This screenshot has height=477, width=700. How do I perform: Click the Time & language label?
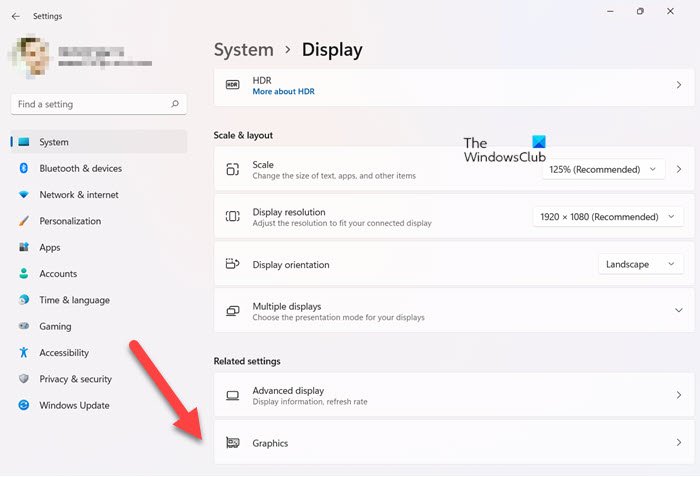point(75,300)
